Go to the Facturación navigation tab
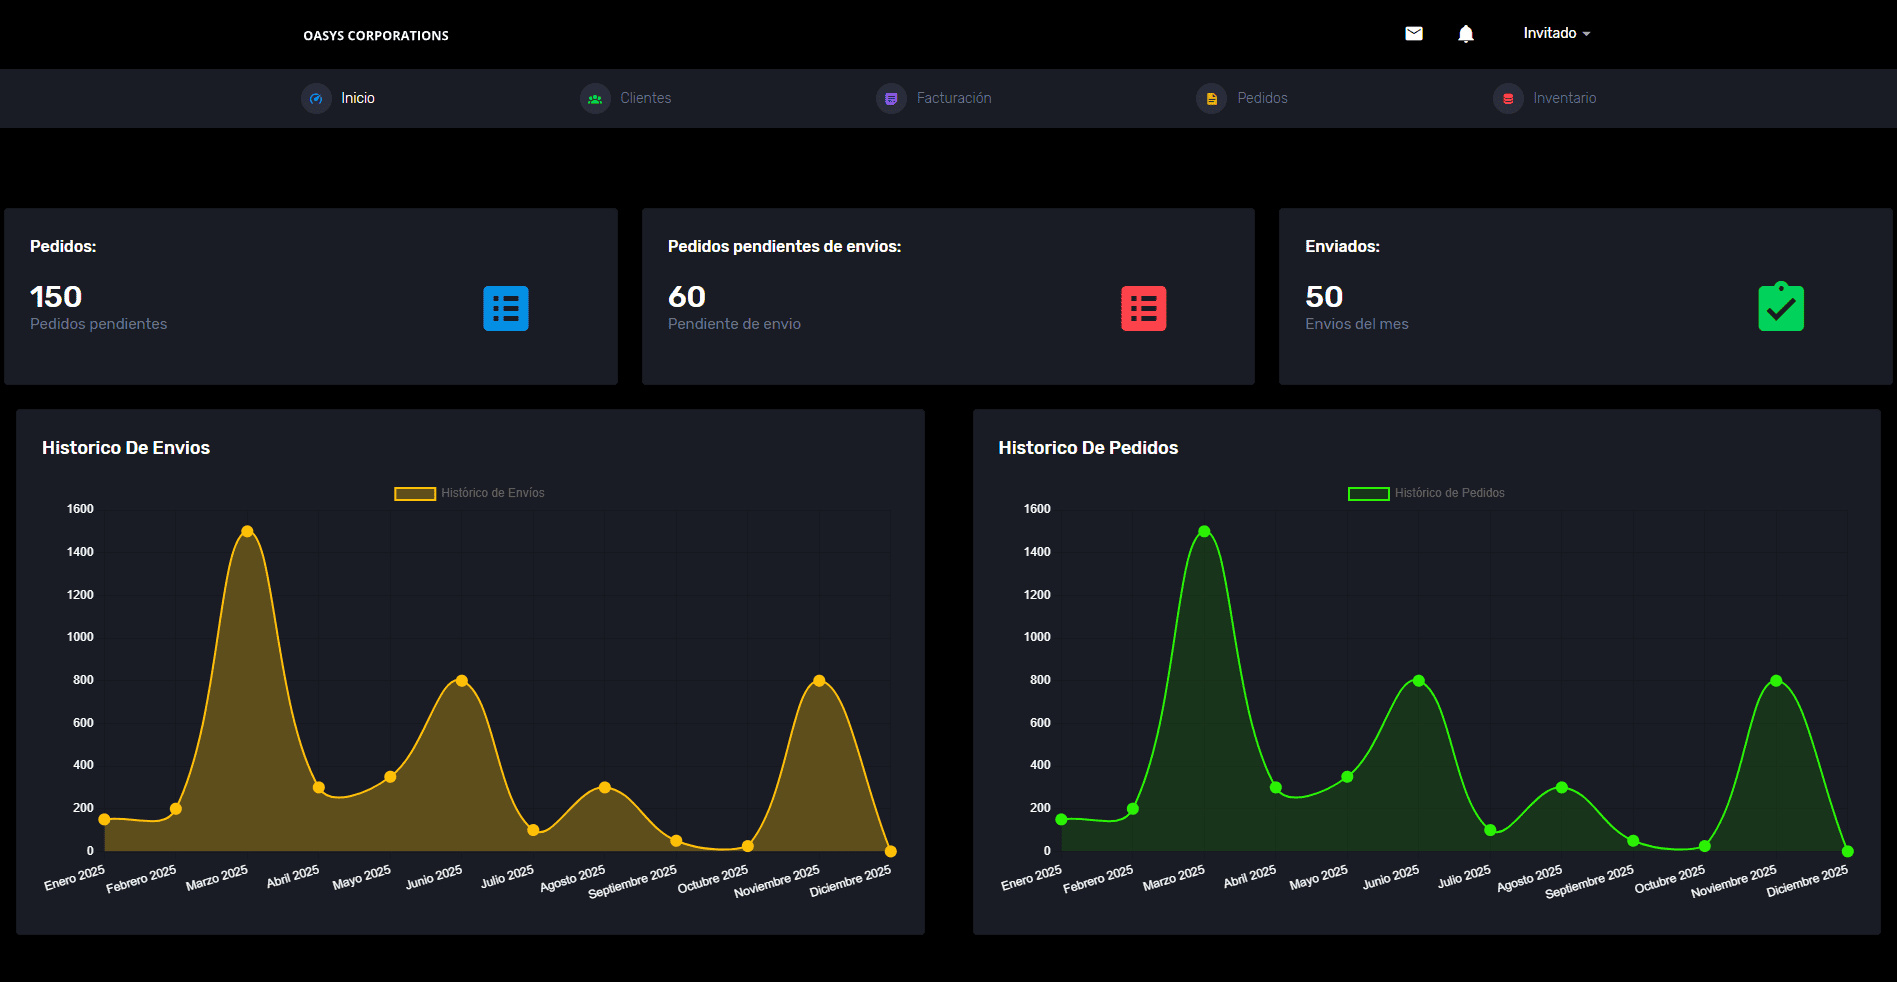1897x982 pixels. (x=953, y=98)
